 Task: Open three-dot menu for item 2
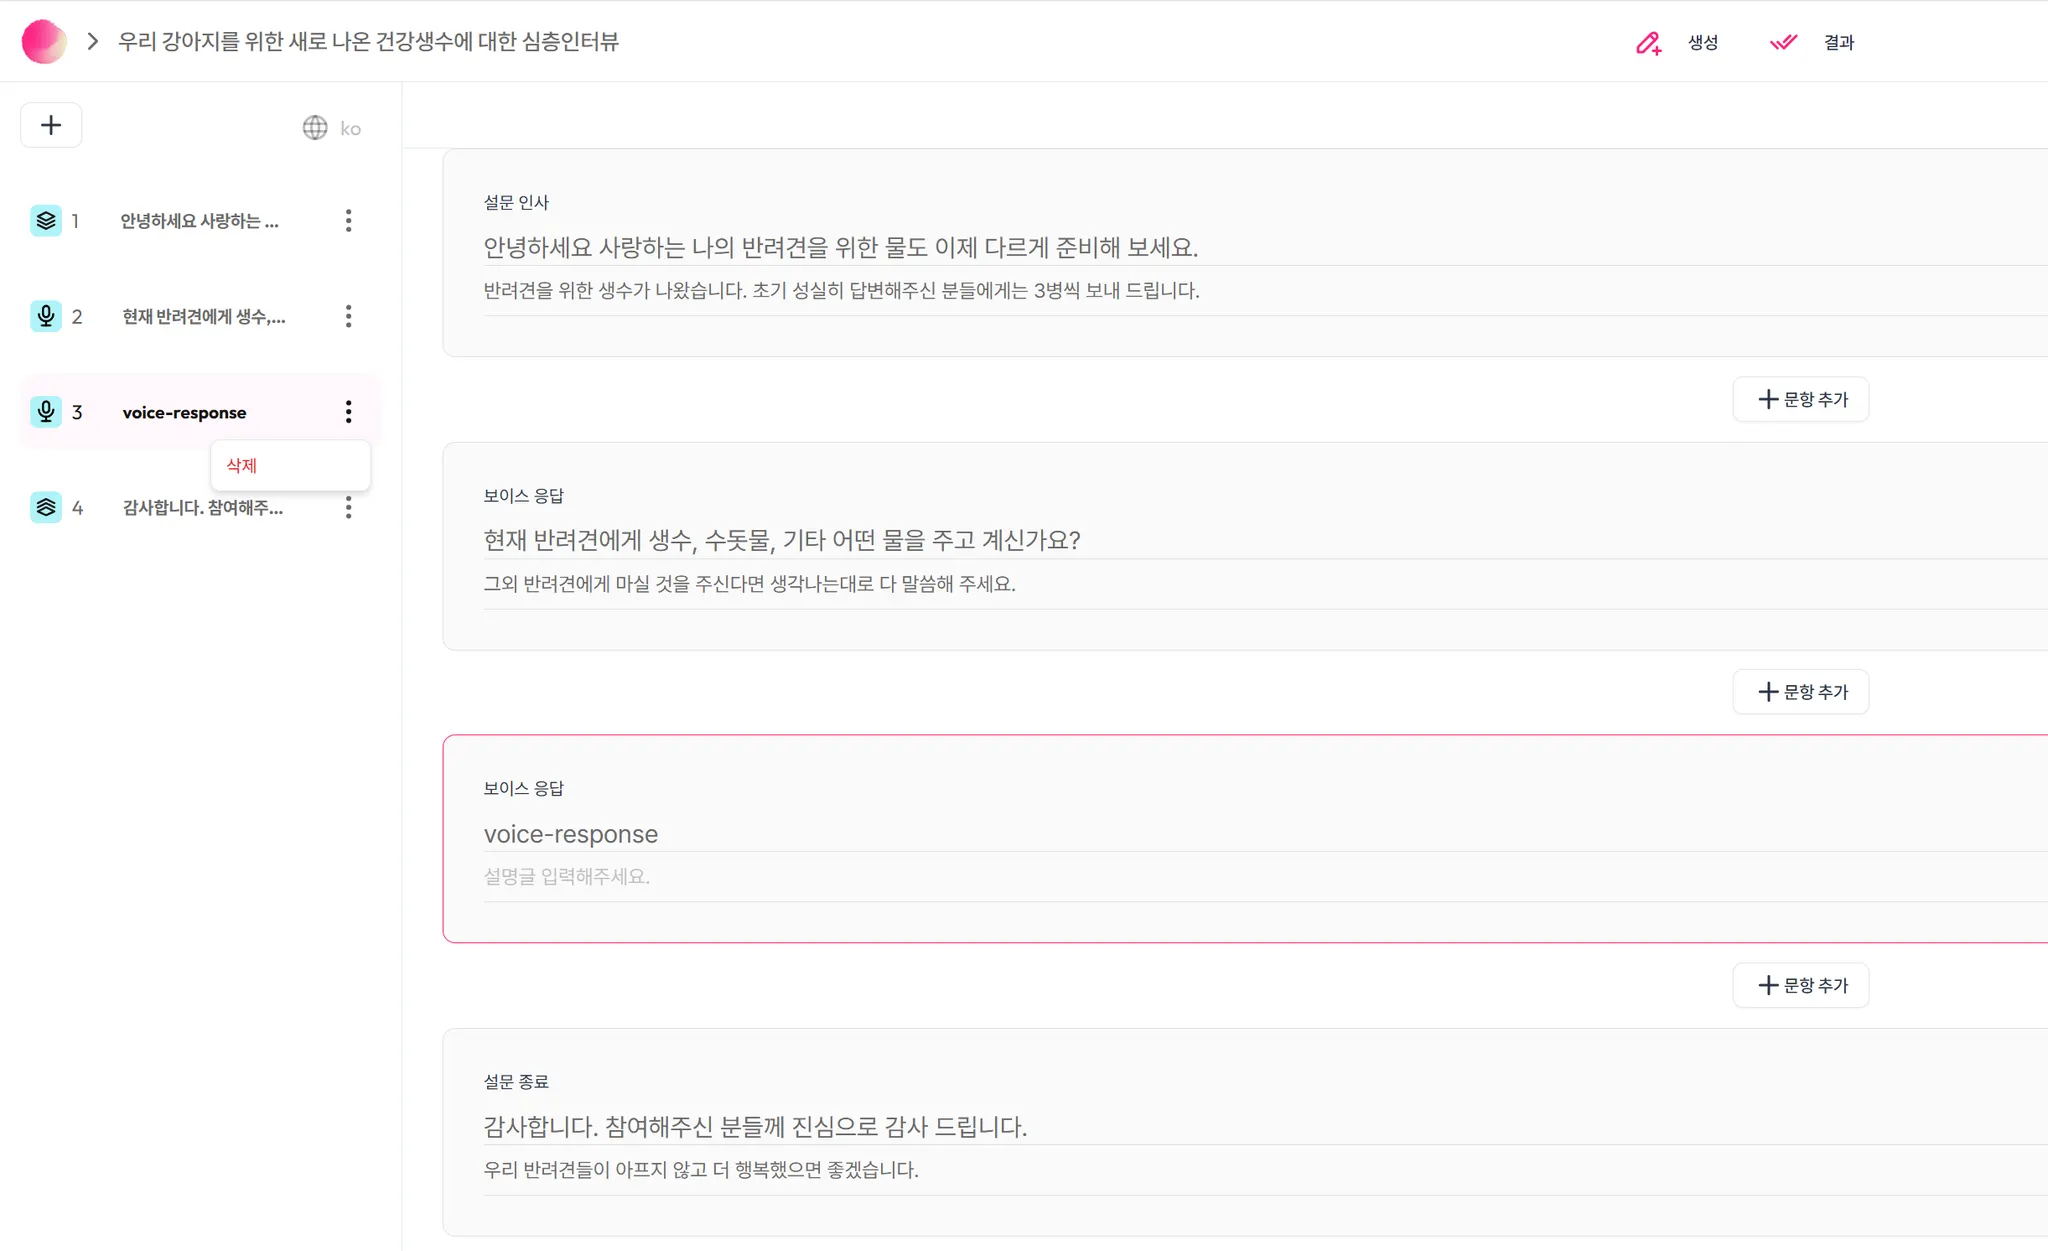[348, 317]
